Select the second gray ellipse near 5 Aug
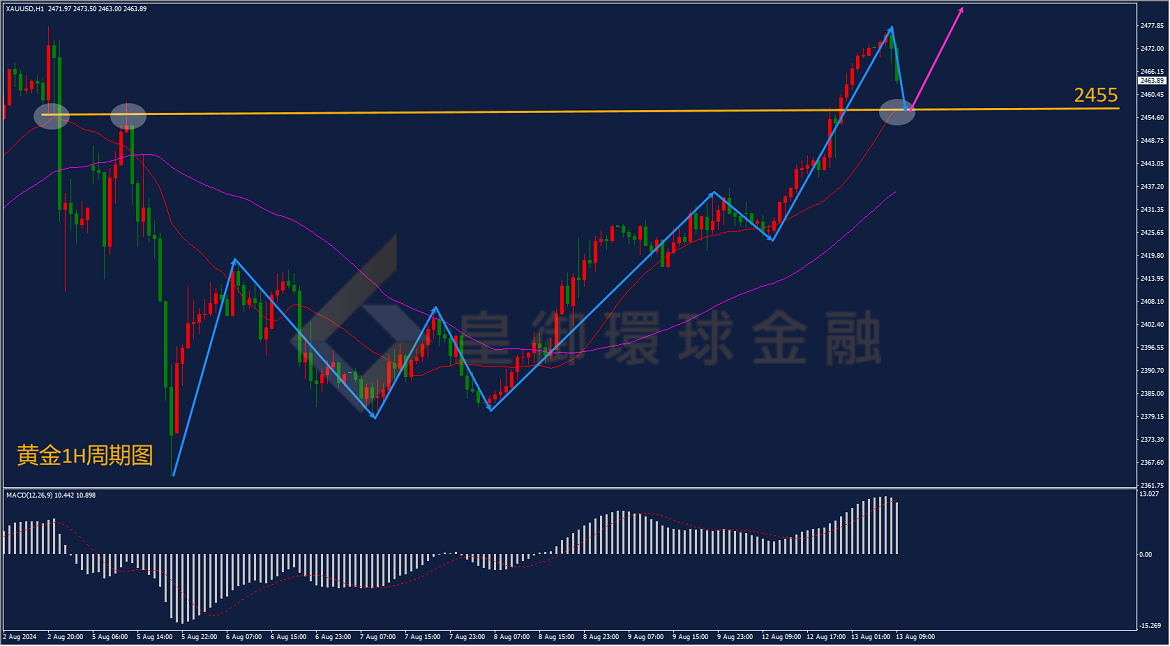The width and height of the screenshot is (1170, 646). pyautogui.click(x=128, y=116)
